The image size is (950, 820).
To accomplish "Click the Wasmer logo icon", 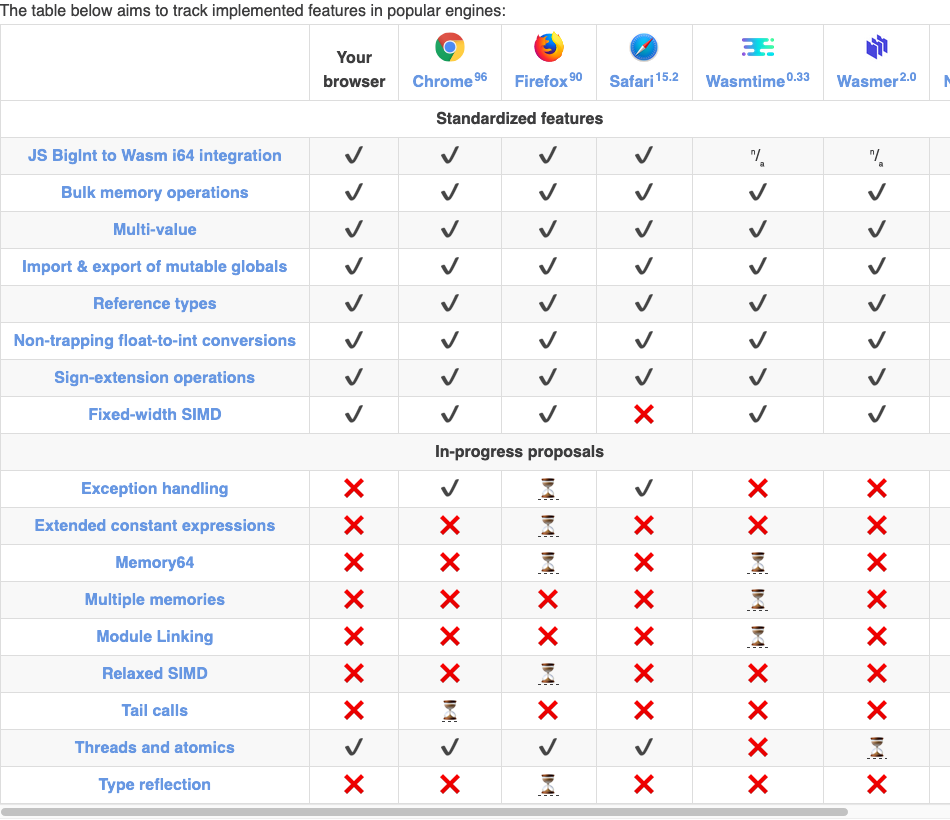I will (876, 47).
